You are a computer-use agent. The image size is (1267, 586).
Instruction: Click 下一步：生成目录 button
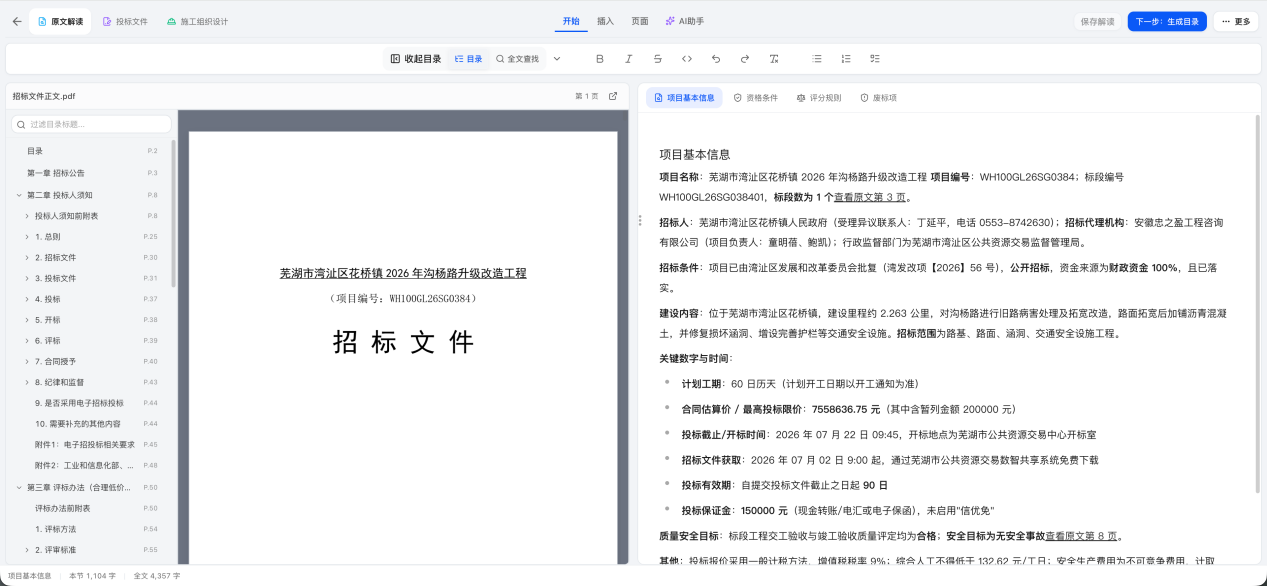(x=1167, y=21)
